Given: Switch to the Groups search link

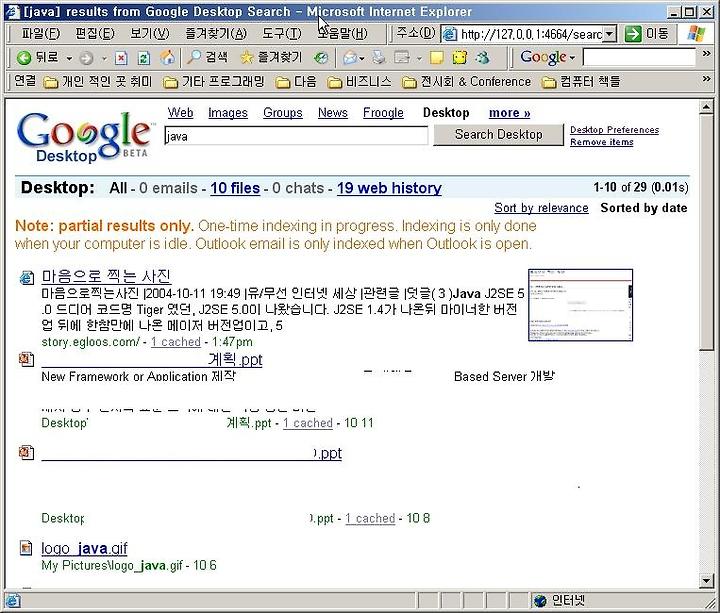Looking at the screenshot, I should click(x=283, y=112).
